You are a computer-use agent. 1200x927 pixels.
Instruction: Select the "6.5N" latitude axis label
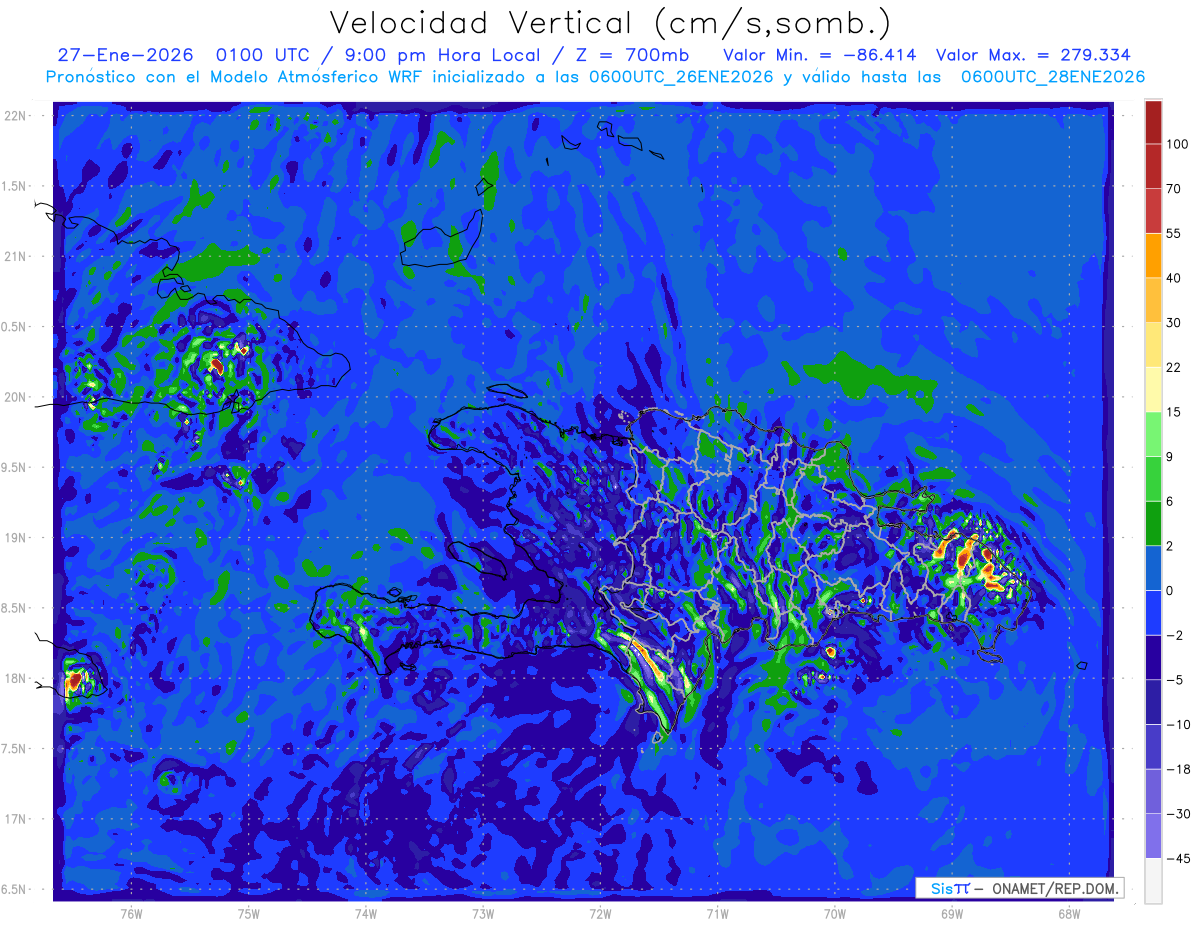[x=15, y=889]
